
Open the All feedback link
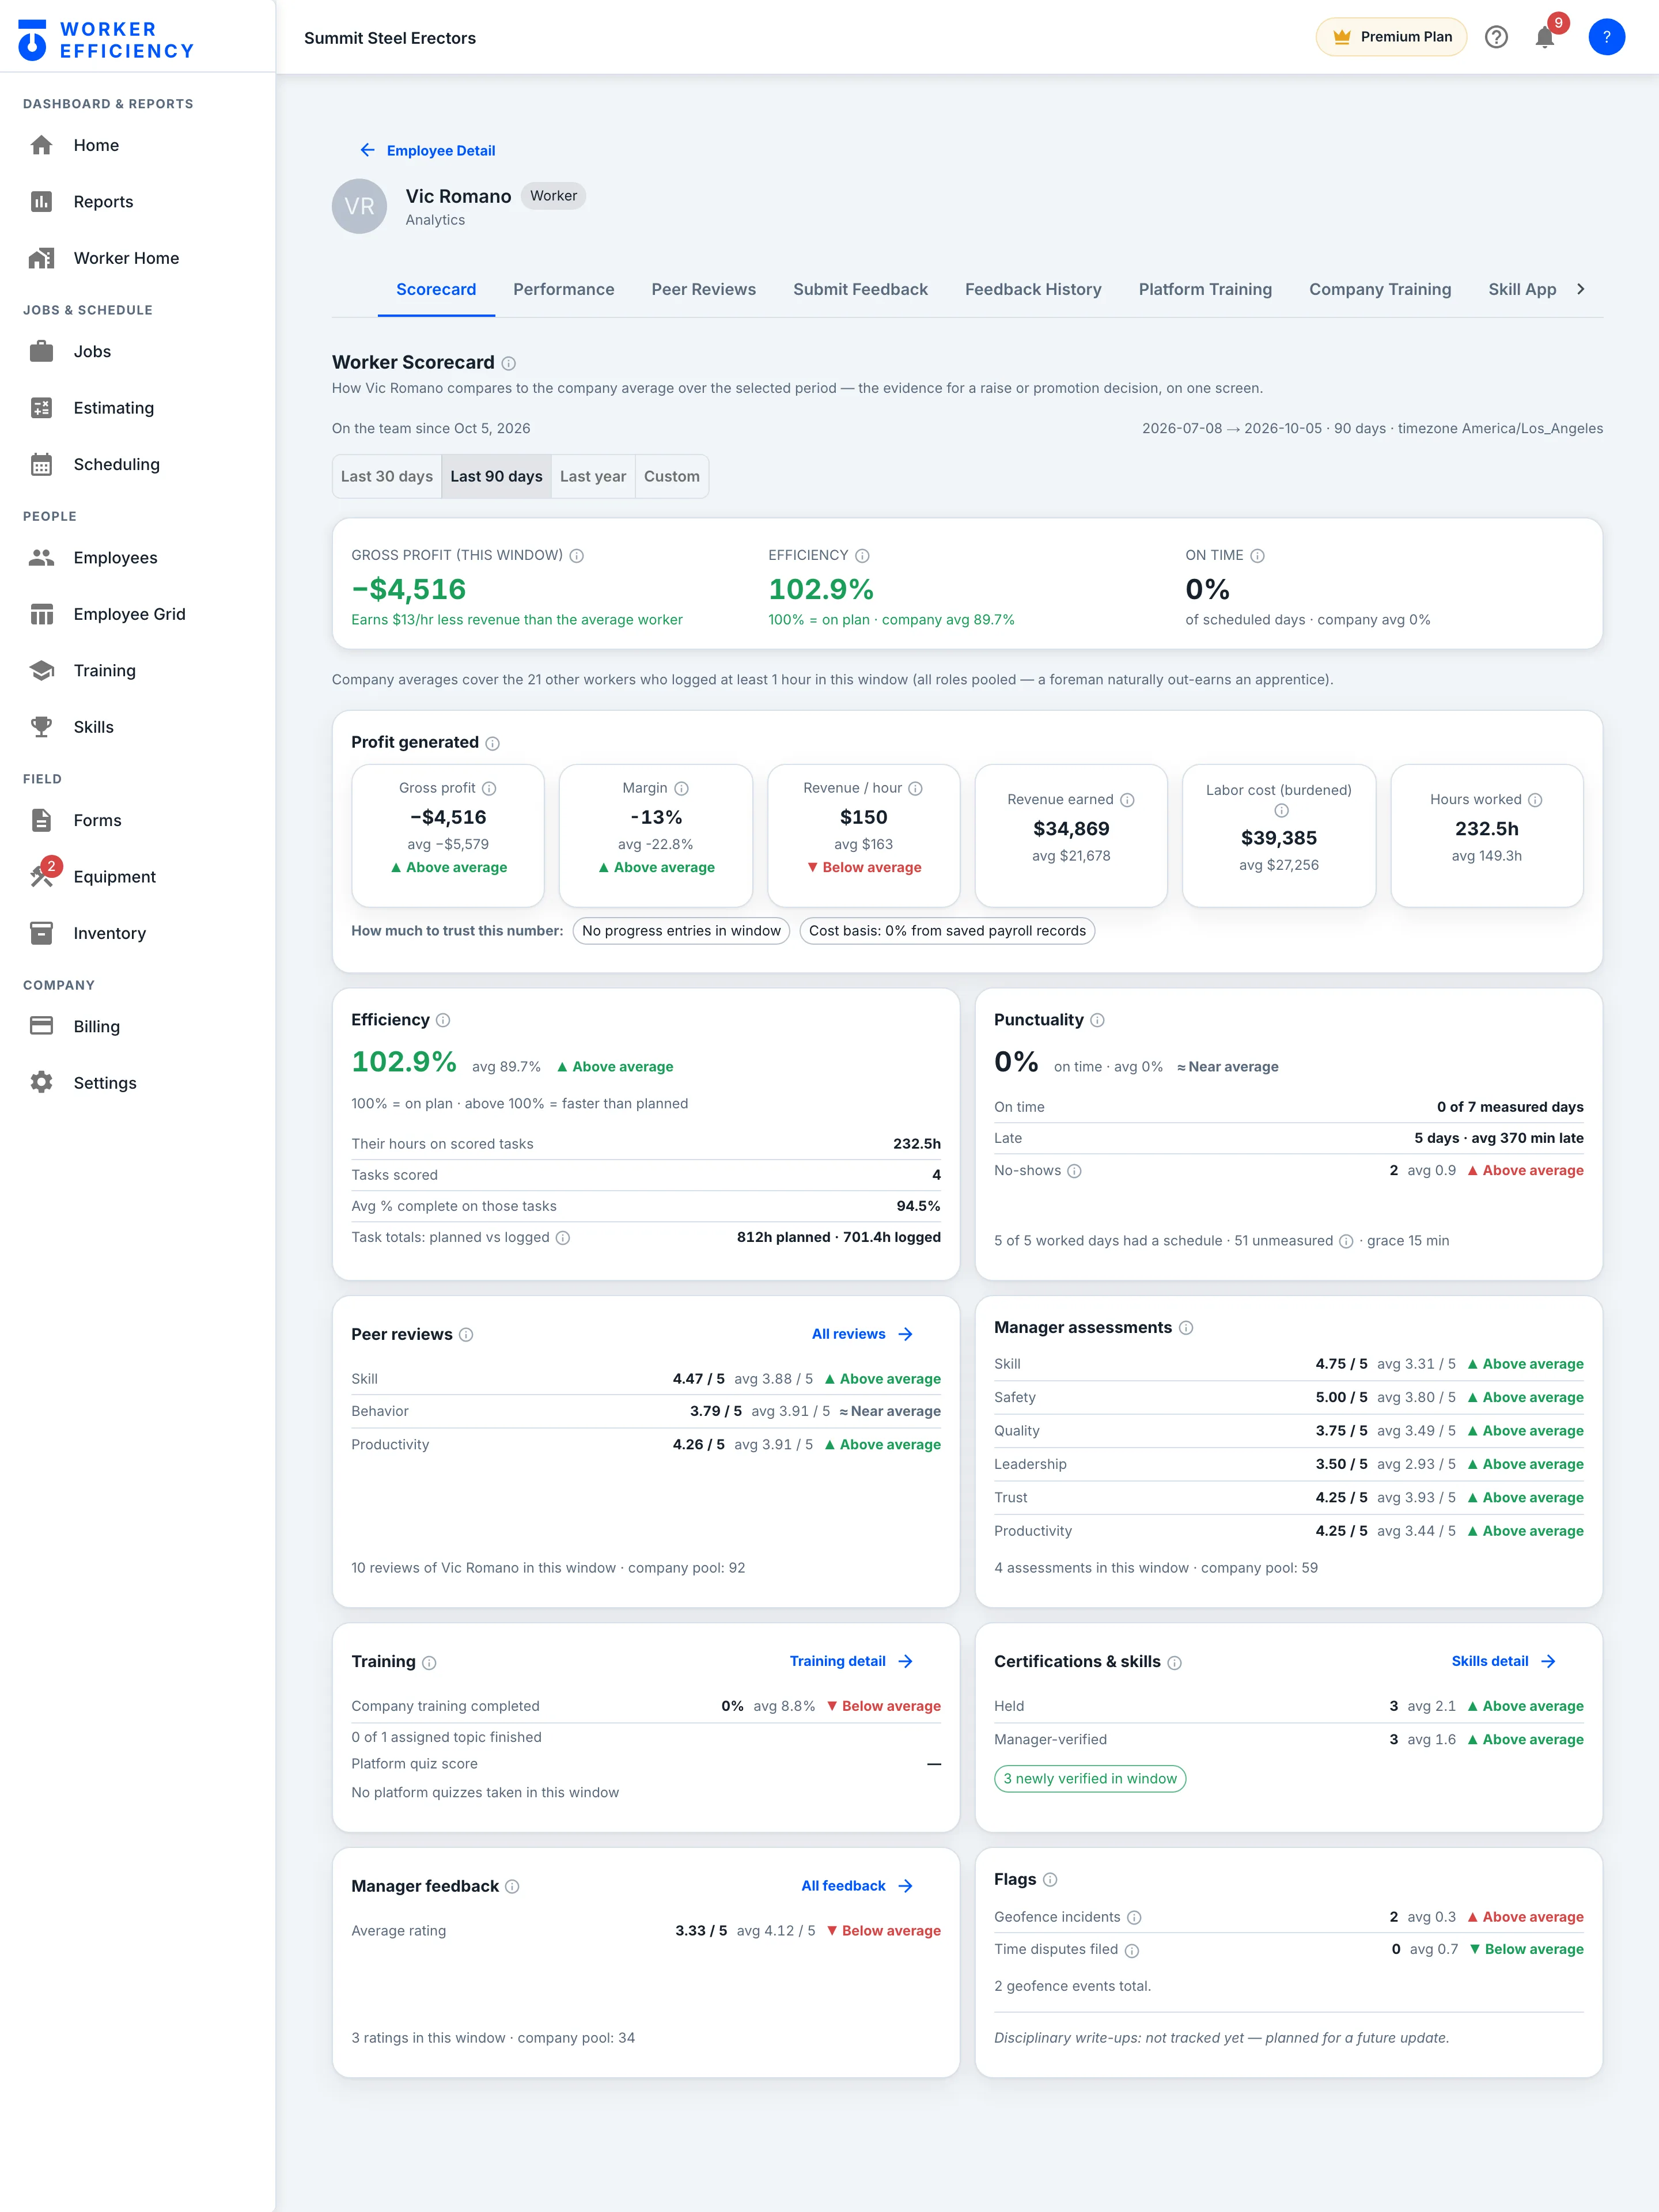pyautogui.click(x=857, y=1886)
